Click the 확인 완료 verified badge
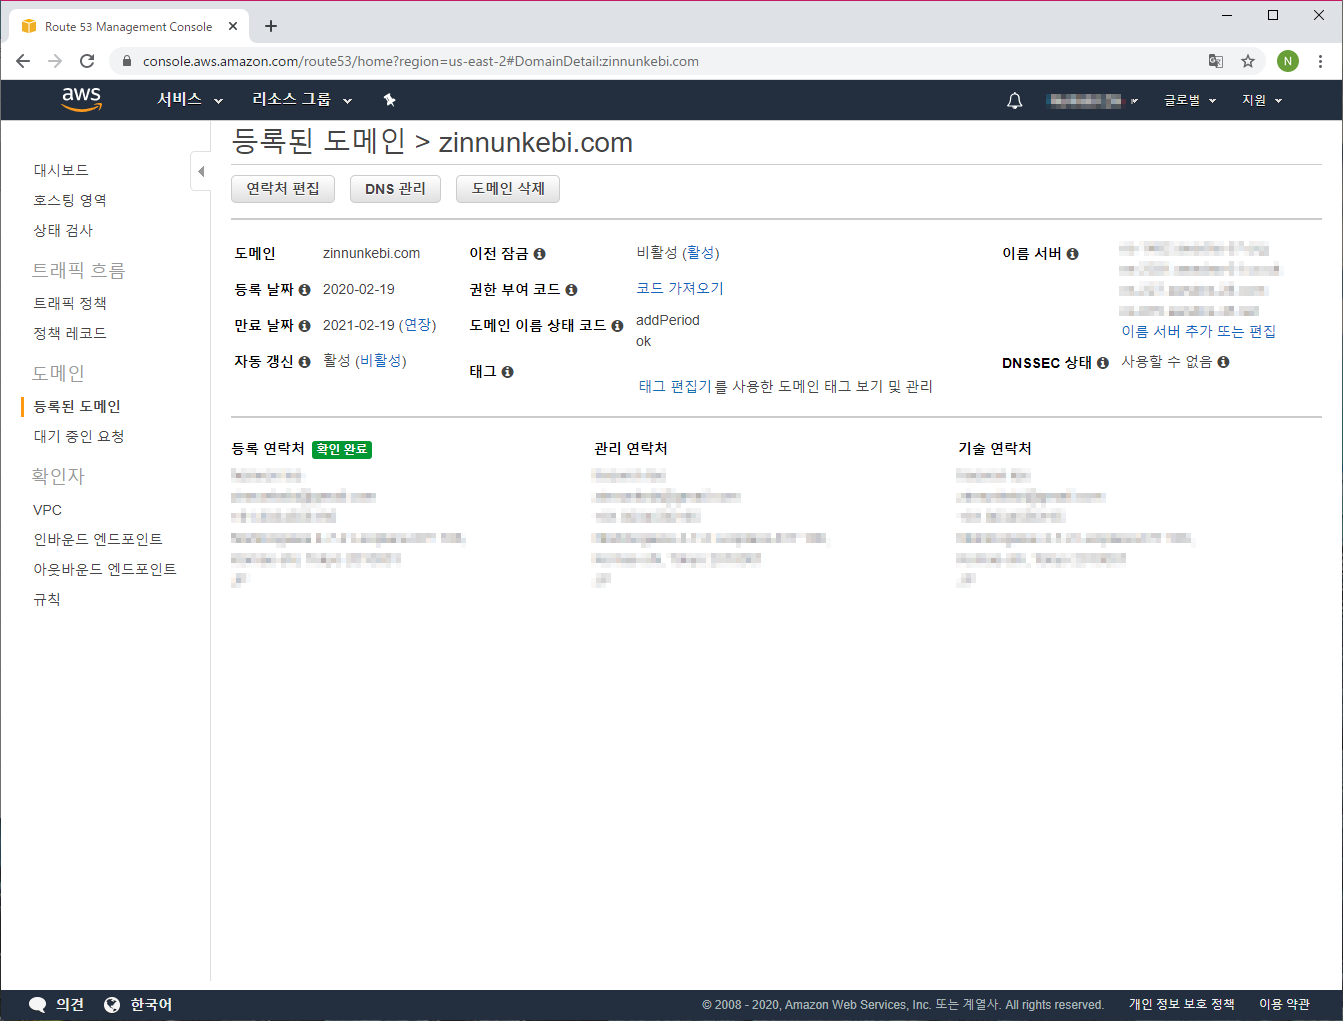1343x1021 pixels. point(342,450)
